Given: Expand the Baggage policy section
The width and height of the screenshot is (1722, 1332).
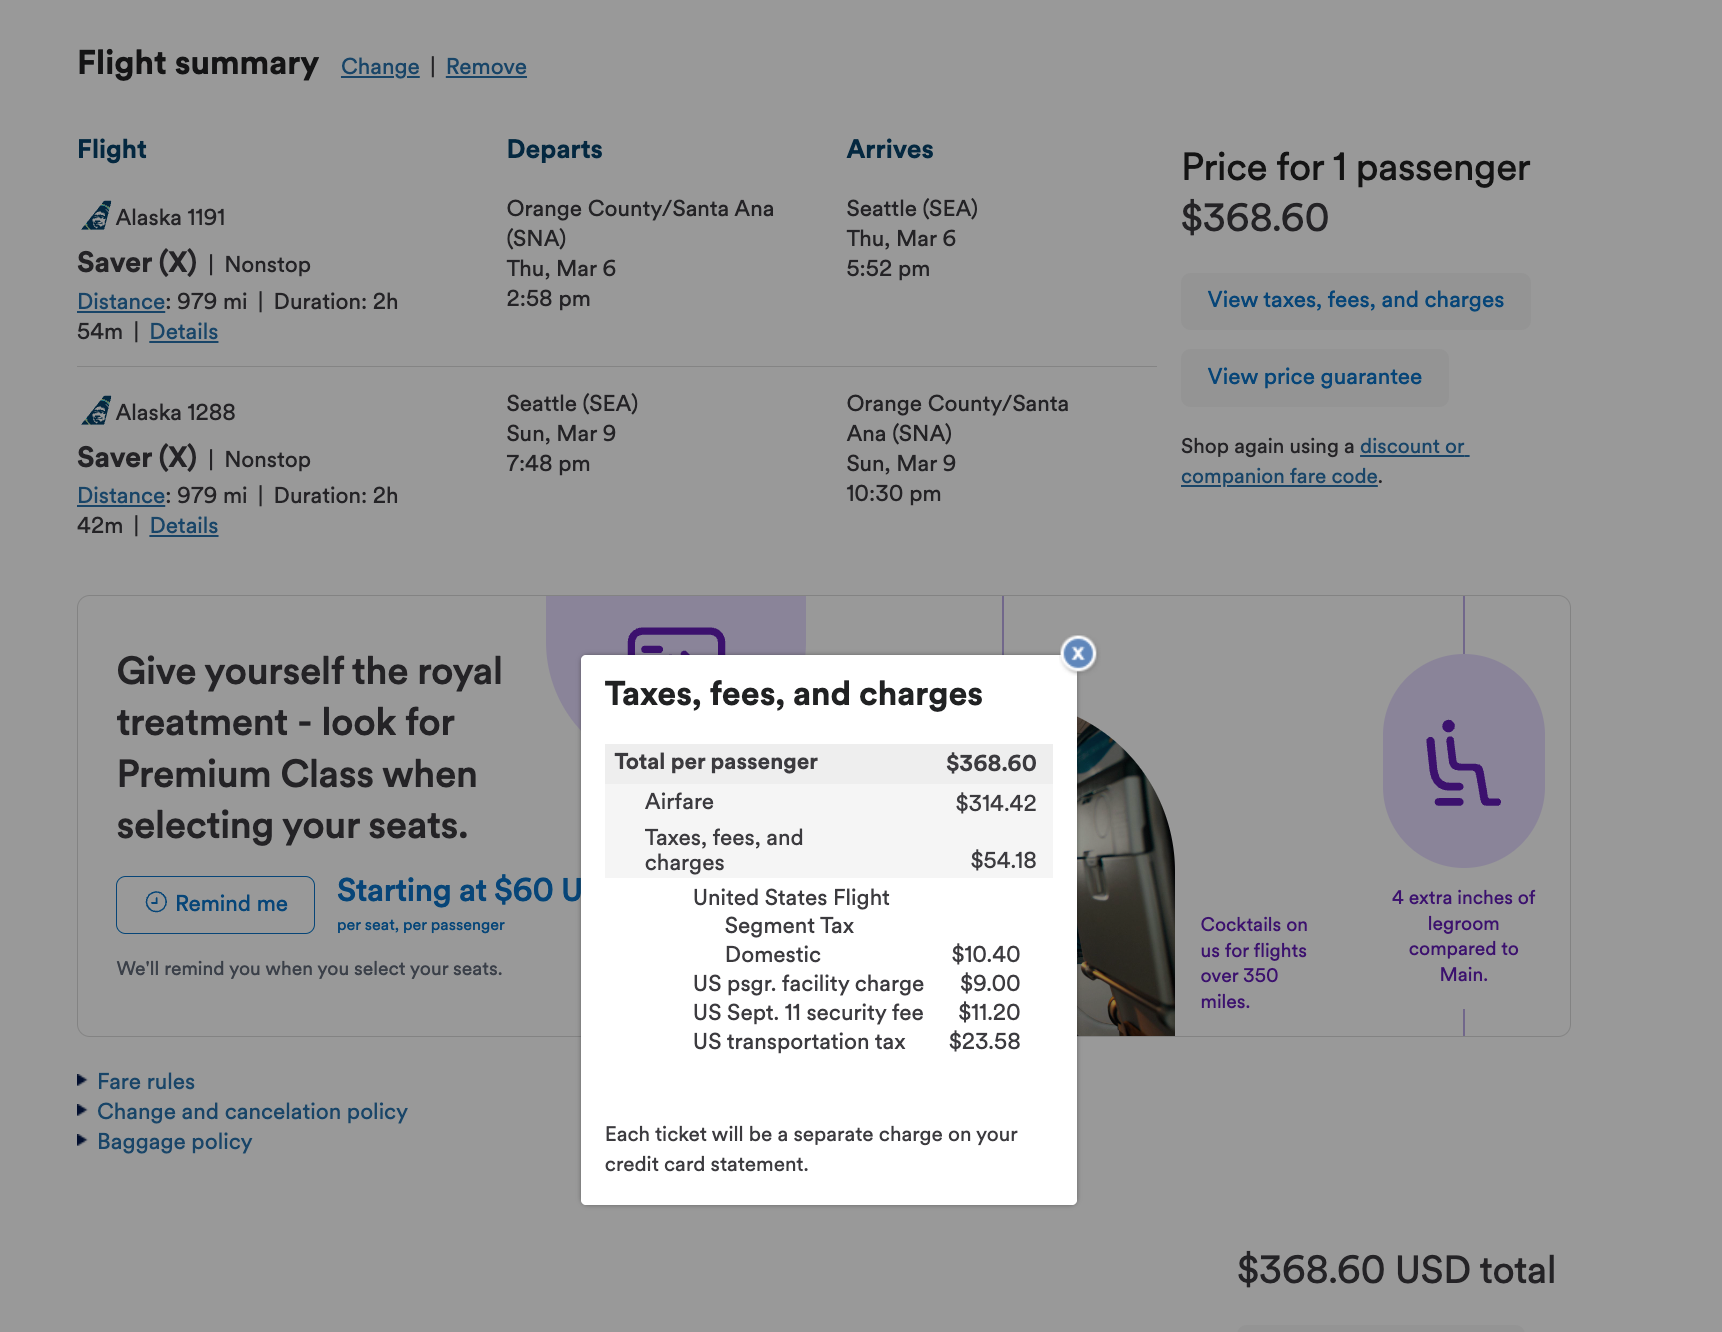Looking at the screenshot, I should point(174,1141).
